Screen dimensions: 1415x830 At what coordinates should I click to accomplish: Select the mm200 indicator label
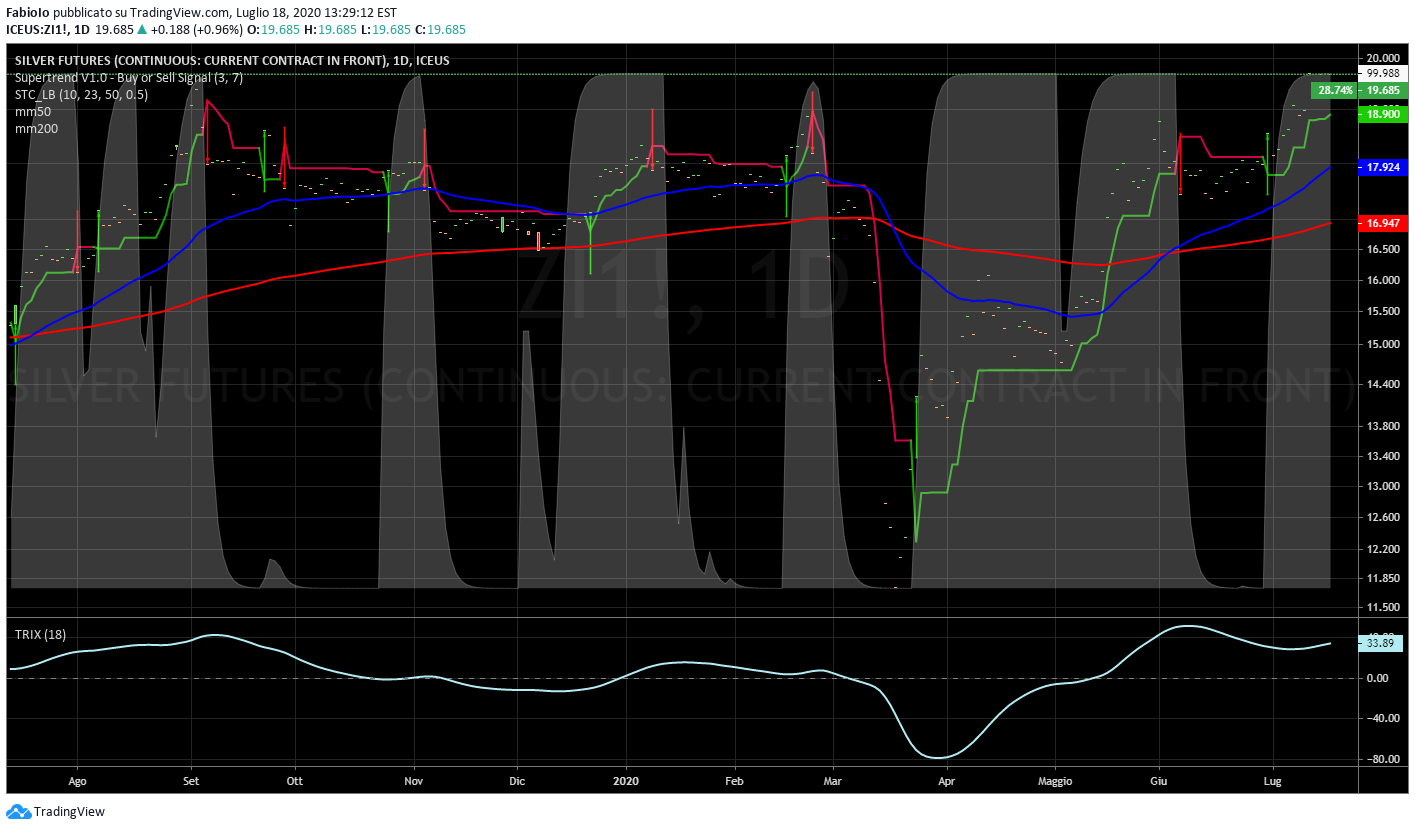36,128
